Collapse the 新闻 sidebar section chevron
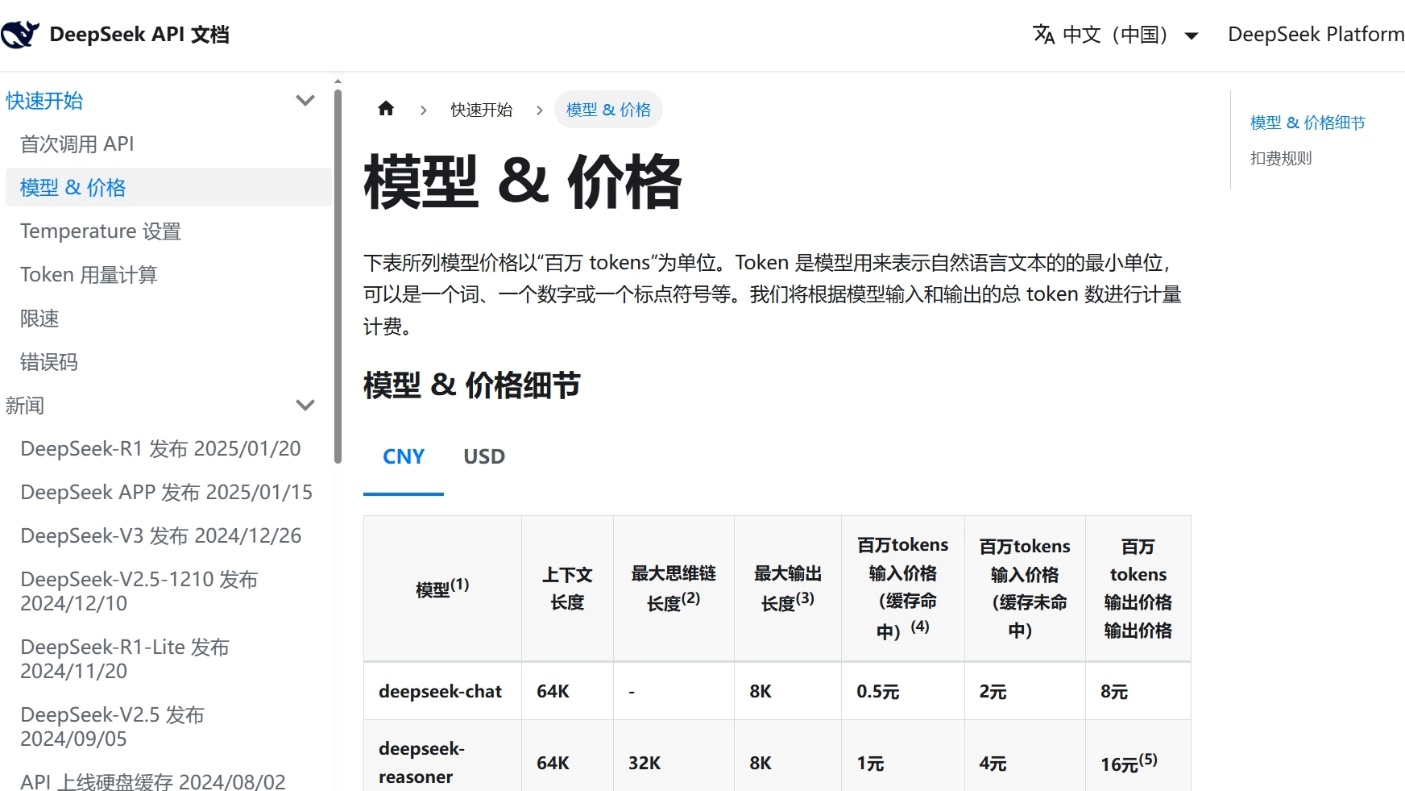The image size is (1405, 791). (305, 405)
